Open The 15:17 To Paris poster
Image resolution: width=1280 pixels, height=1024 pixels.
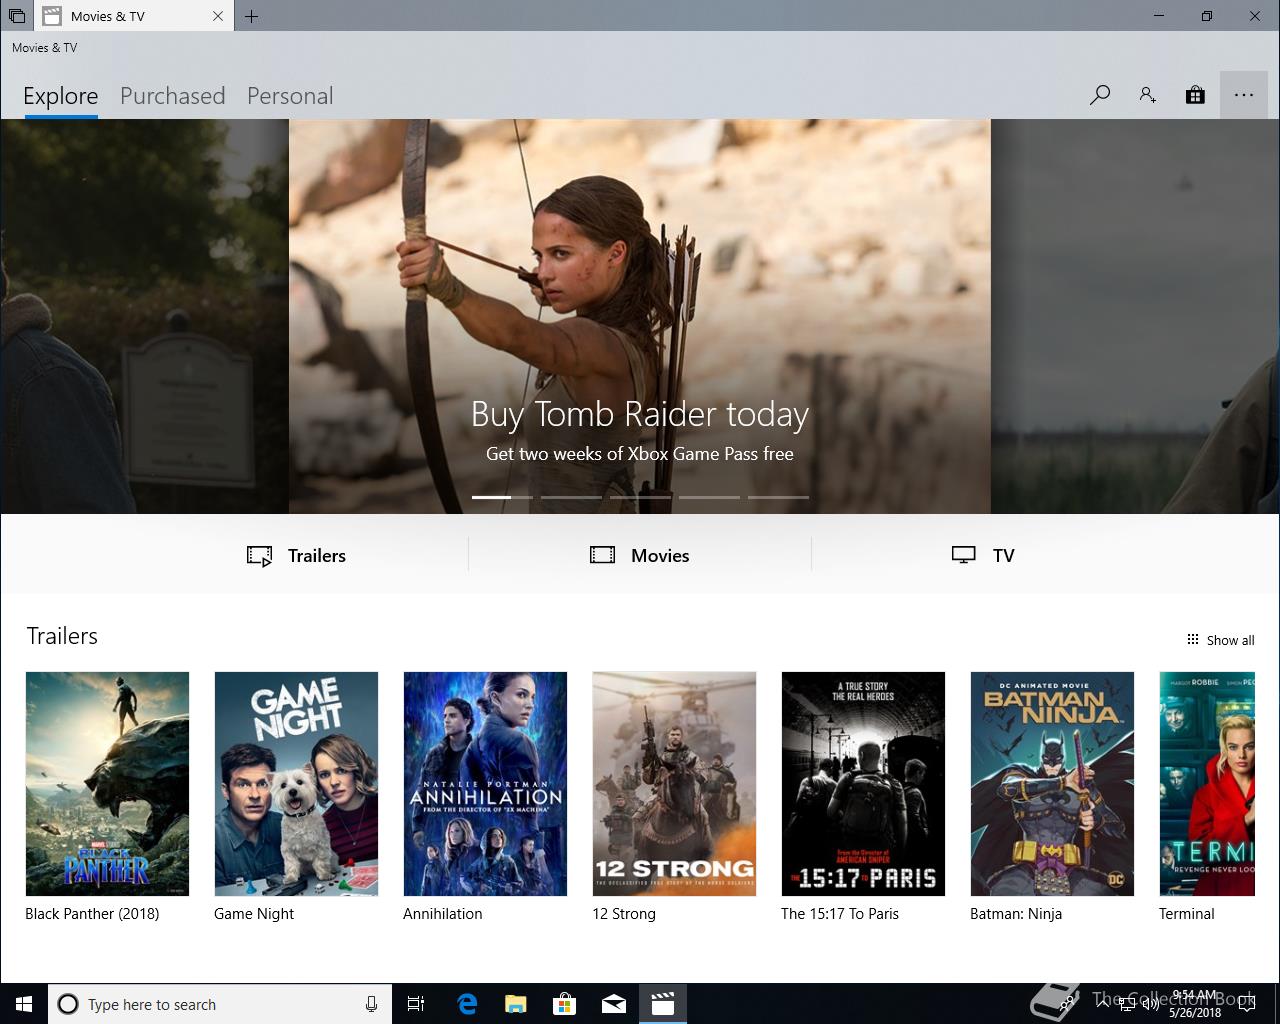[x=863, y=784]
